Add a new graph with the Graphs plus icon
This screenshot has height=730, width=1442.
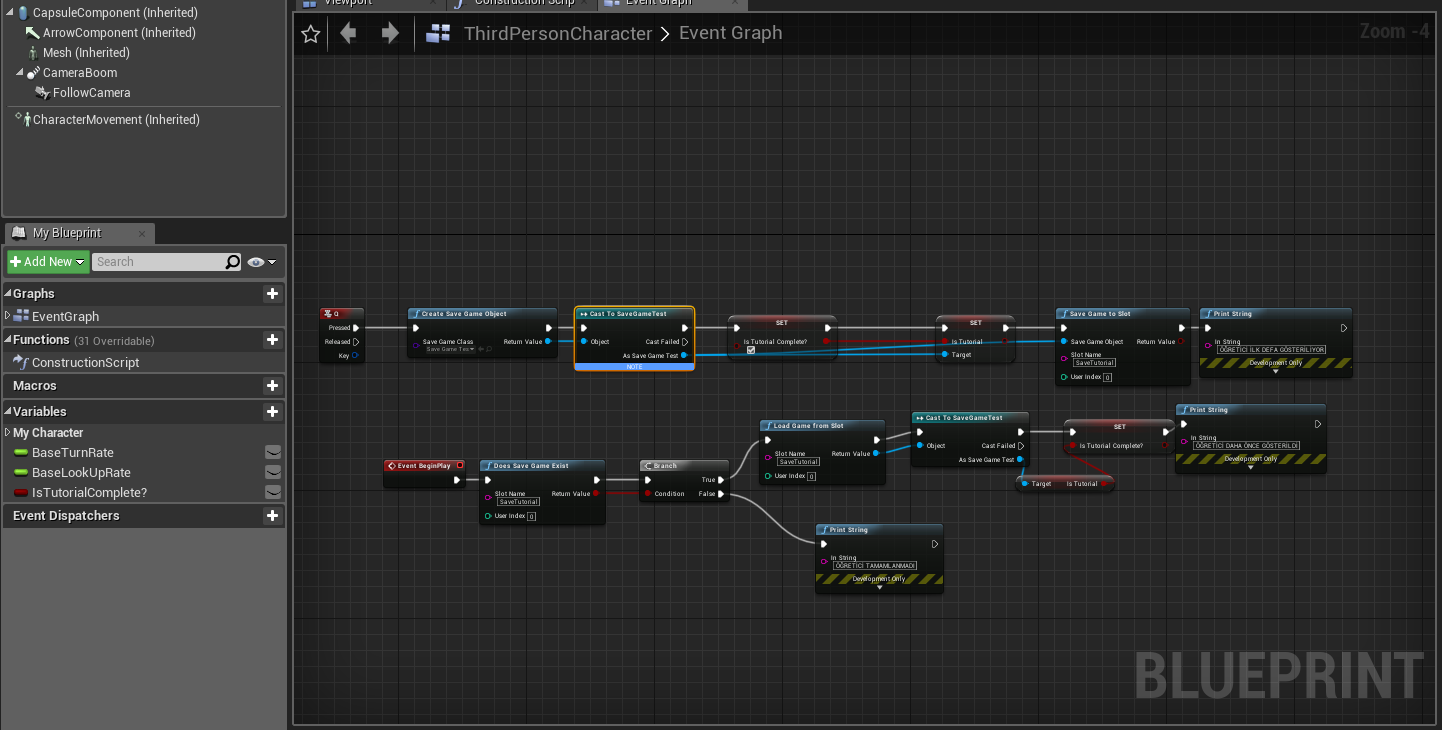[x=271, y=294]
